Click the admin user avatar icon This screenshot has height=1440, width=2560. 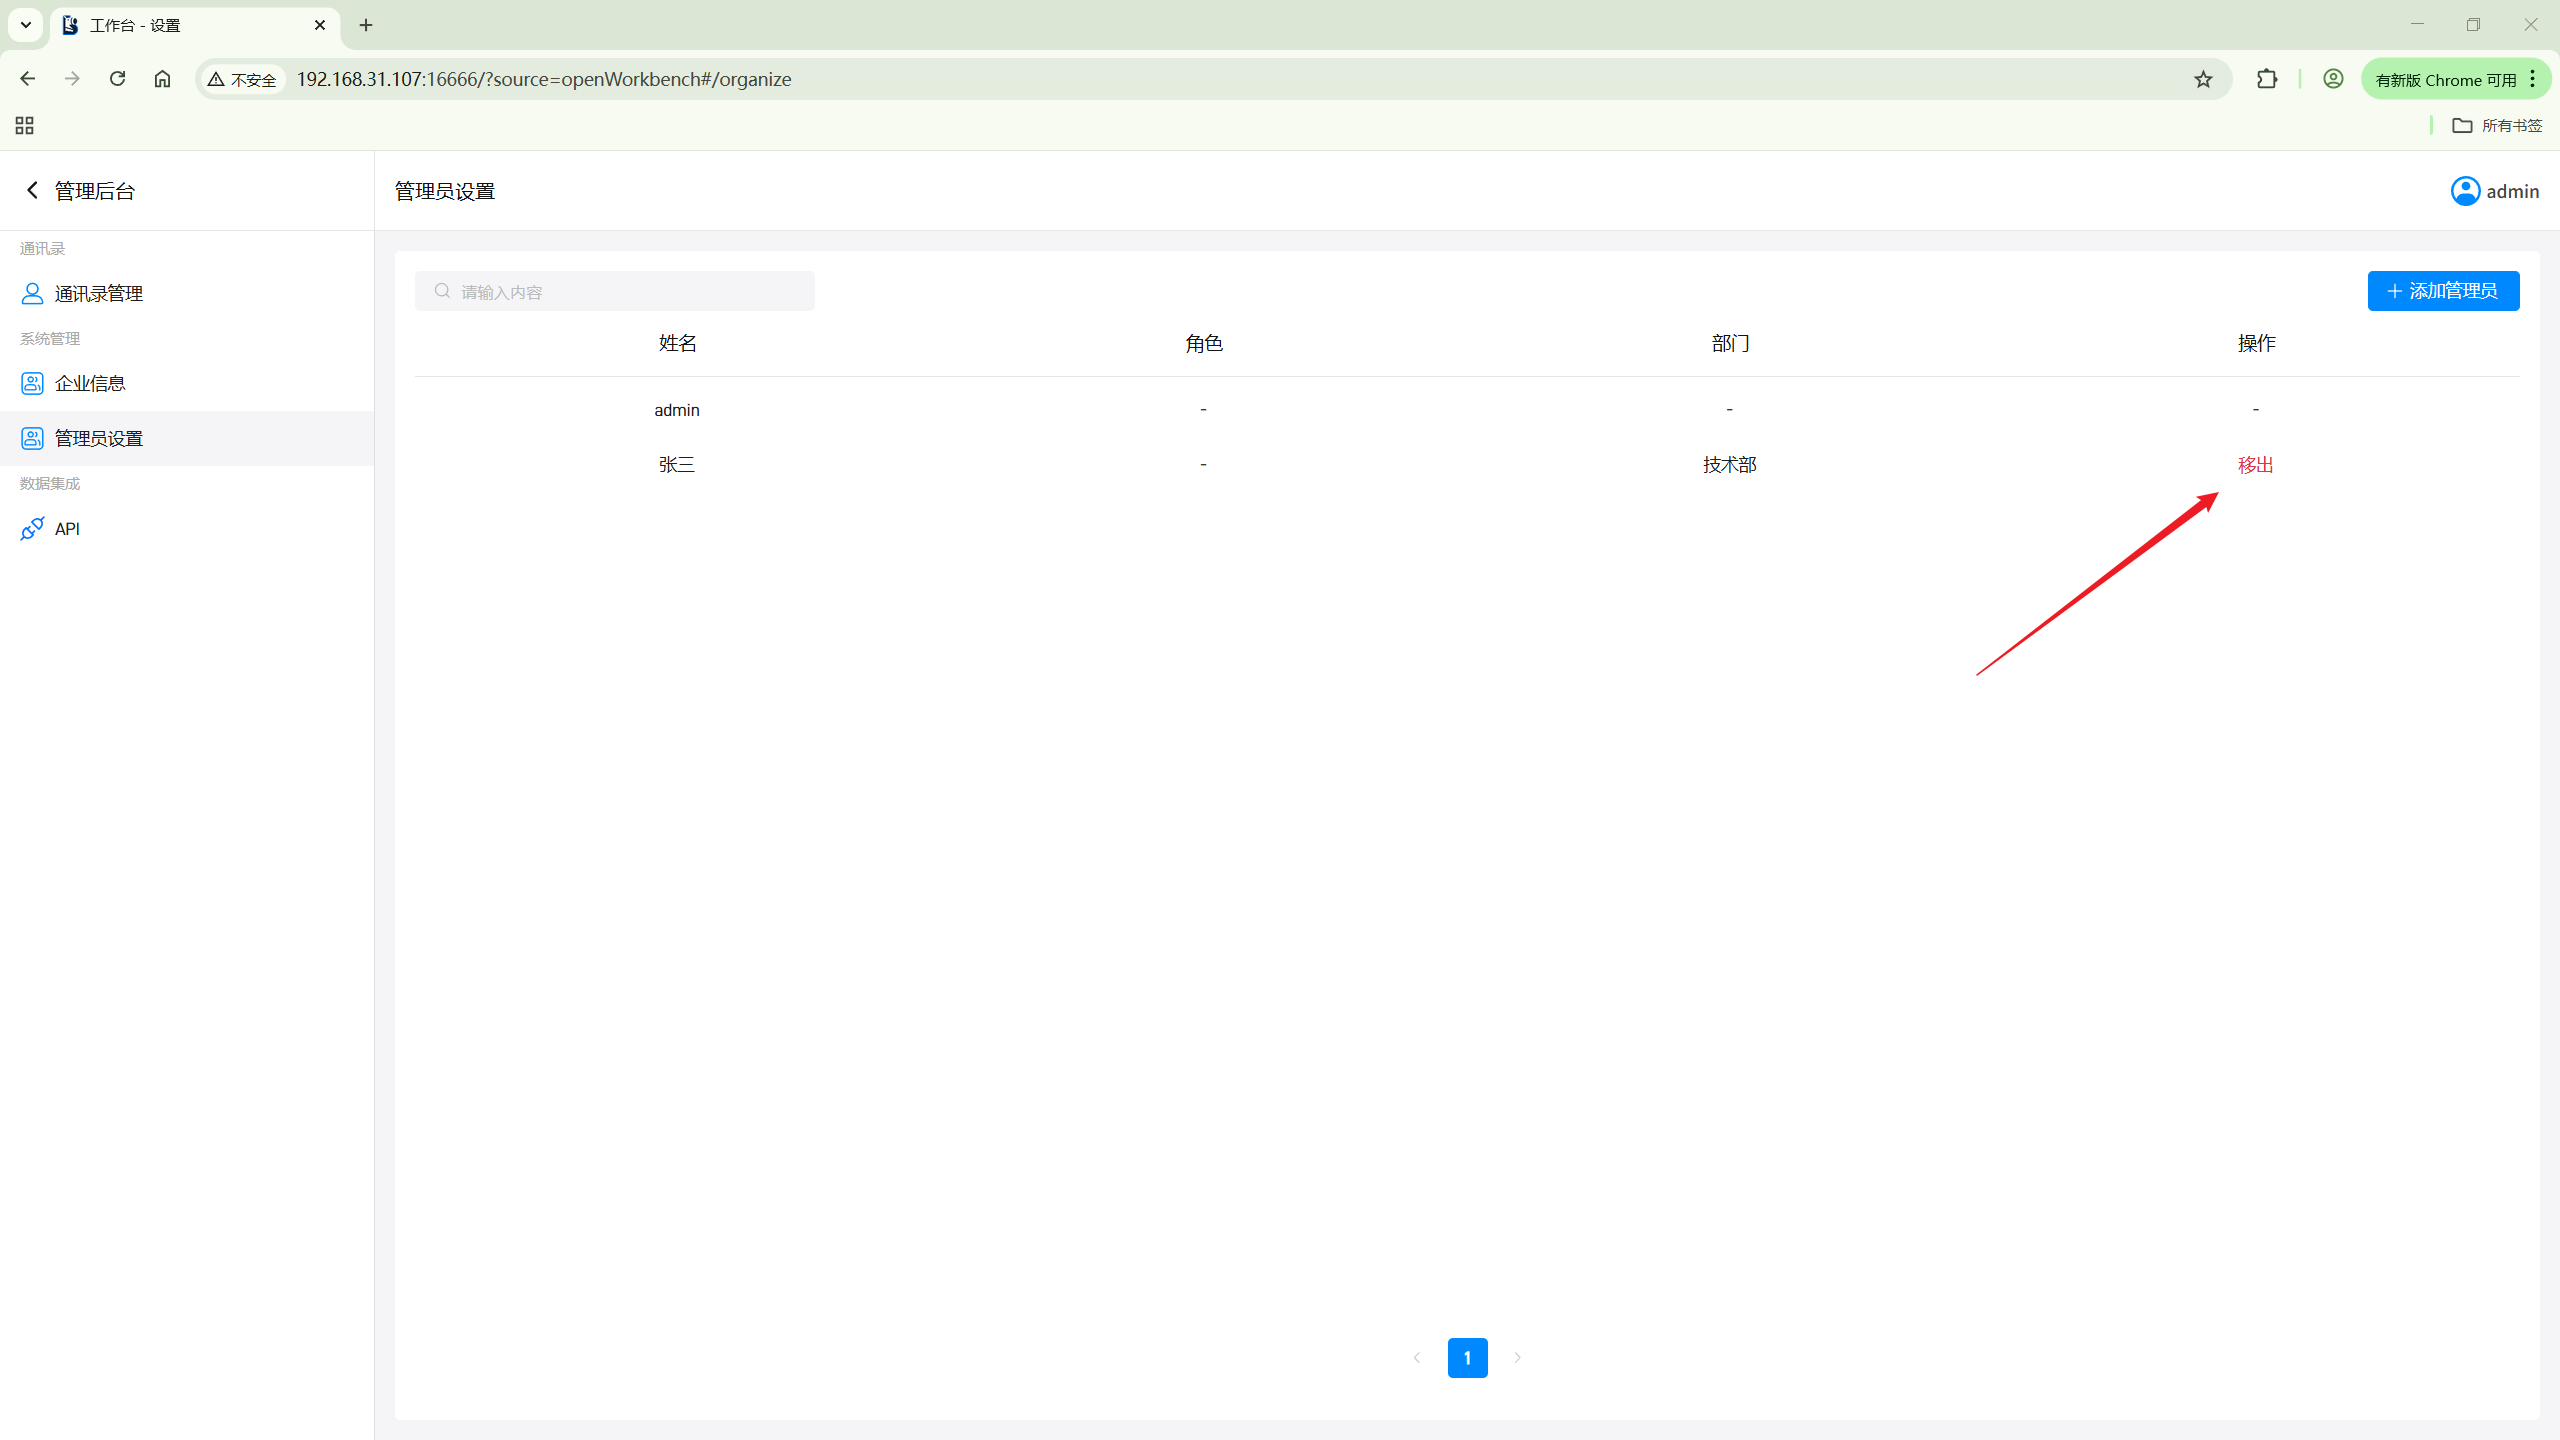[x=2465, y=191]
